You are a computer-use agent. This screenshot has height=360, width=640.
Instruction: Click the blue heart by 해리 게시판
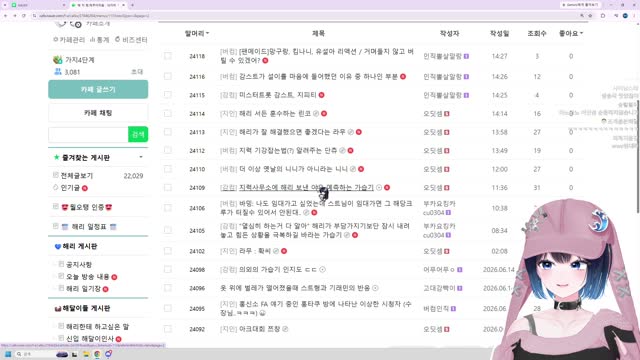(x=58, y=247)
